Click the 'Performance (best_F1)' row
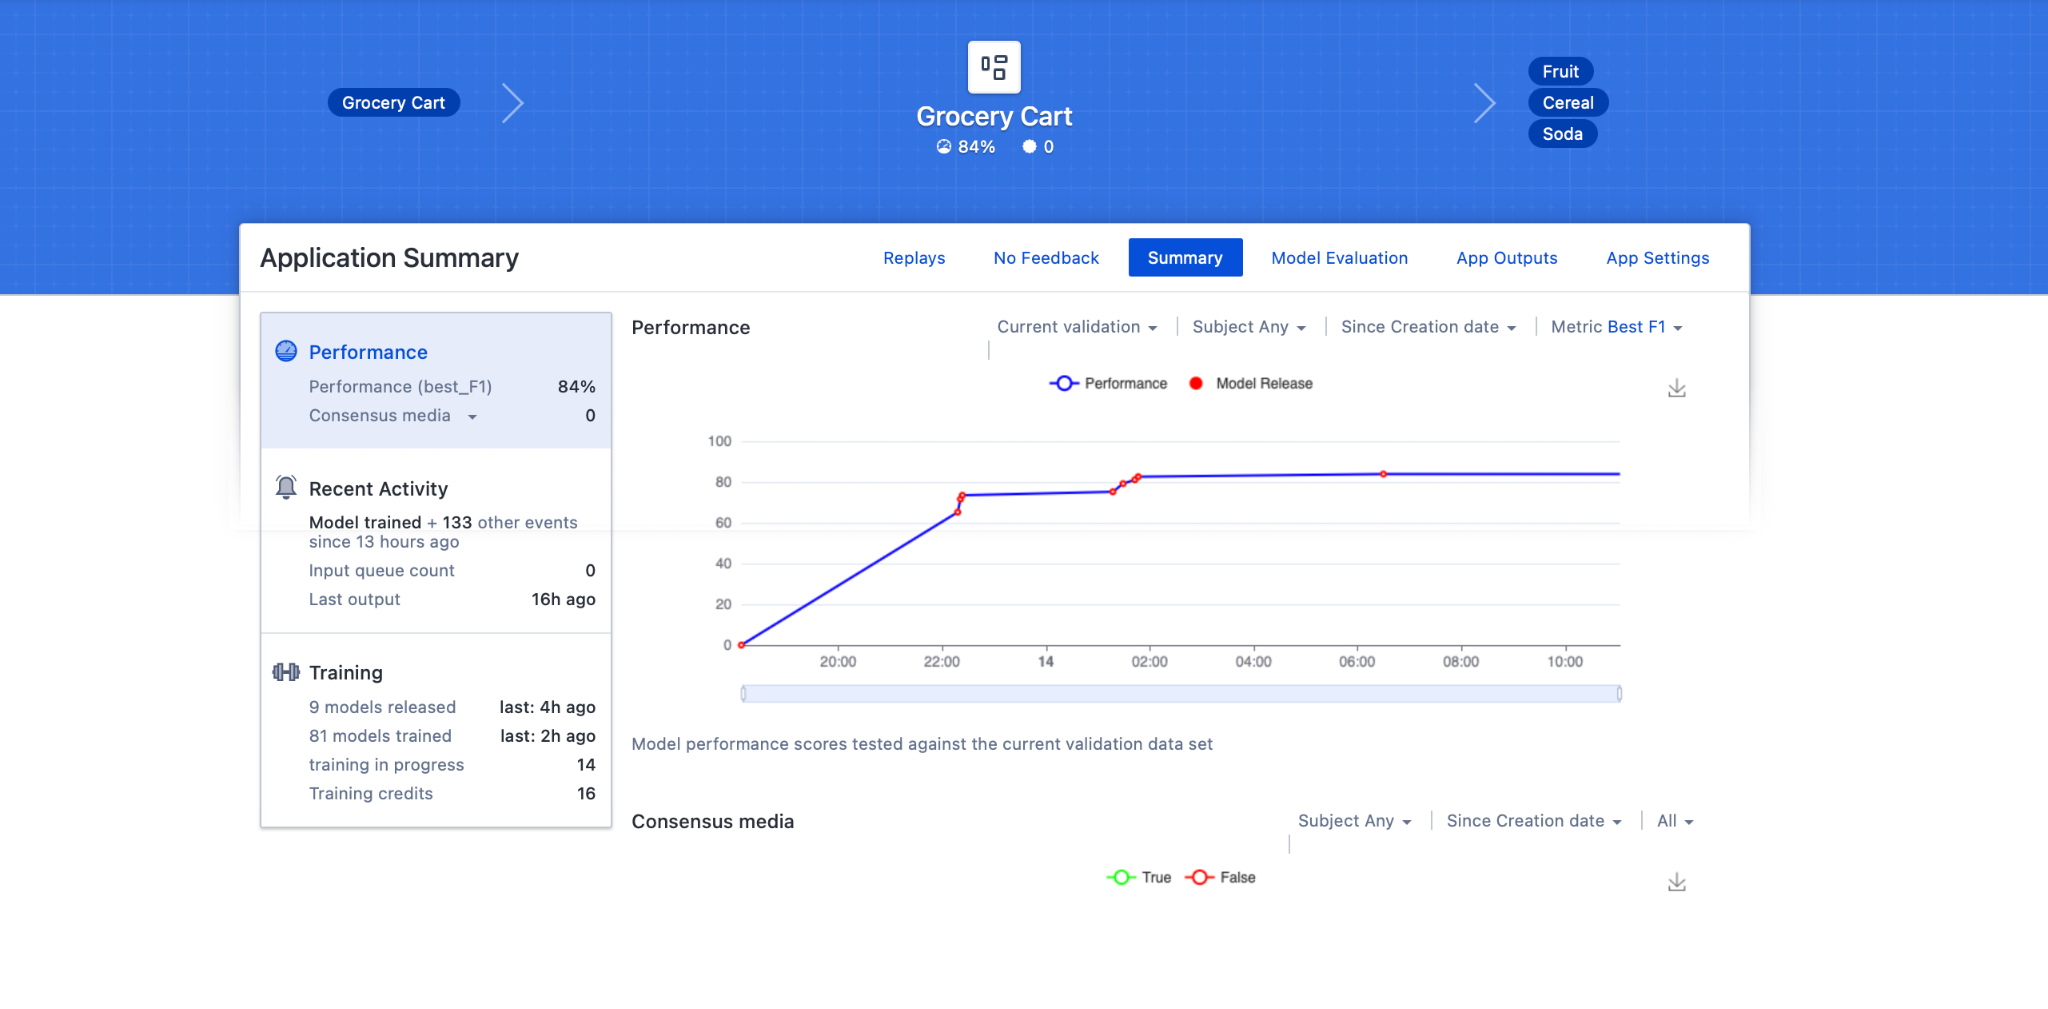The height and width of the screenshot is (1009, 2048). pyautogui.click(x=452, y=387)
